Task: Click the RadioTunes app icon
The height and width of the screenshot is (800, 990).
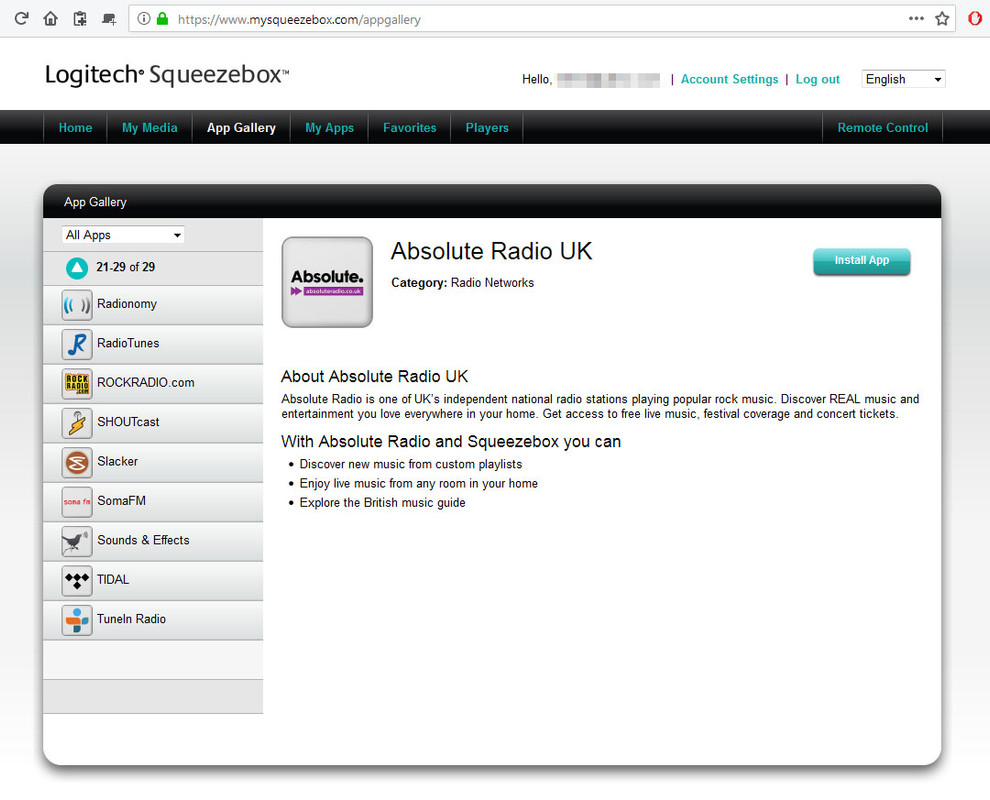Action: 77,344
